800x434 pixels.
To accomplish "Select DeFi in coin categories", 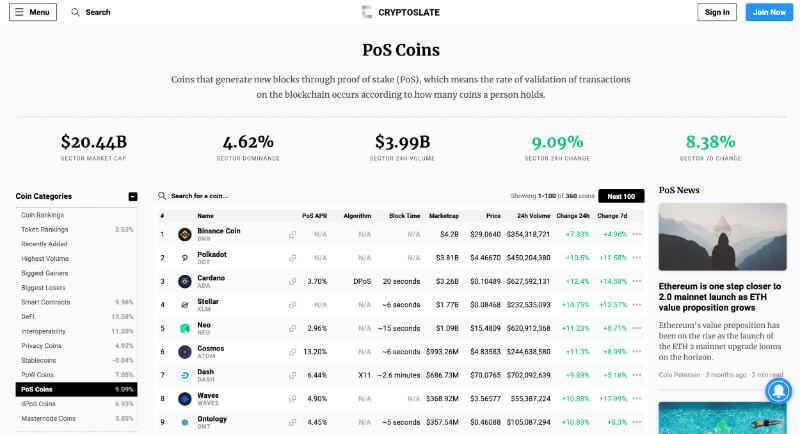I will tap(30, 316).
